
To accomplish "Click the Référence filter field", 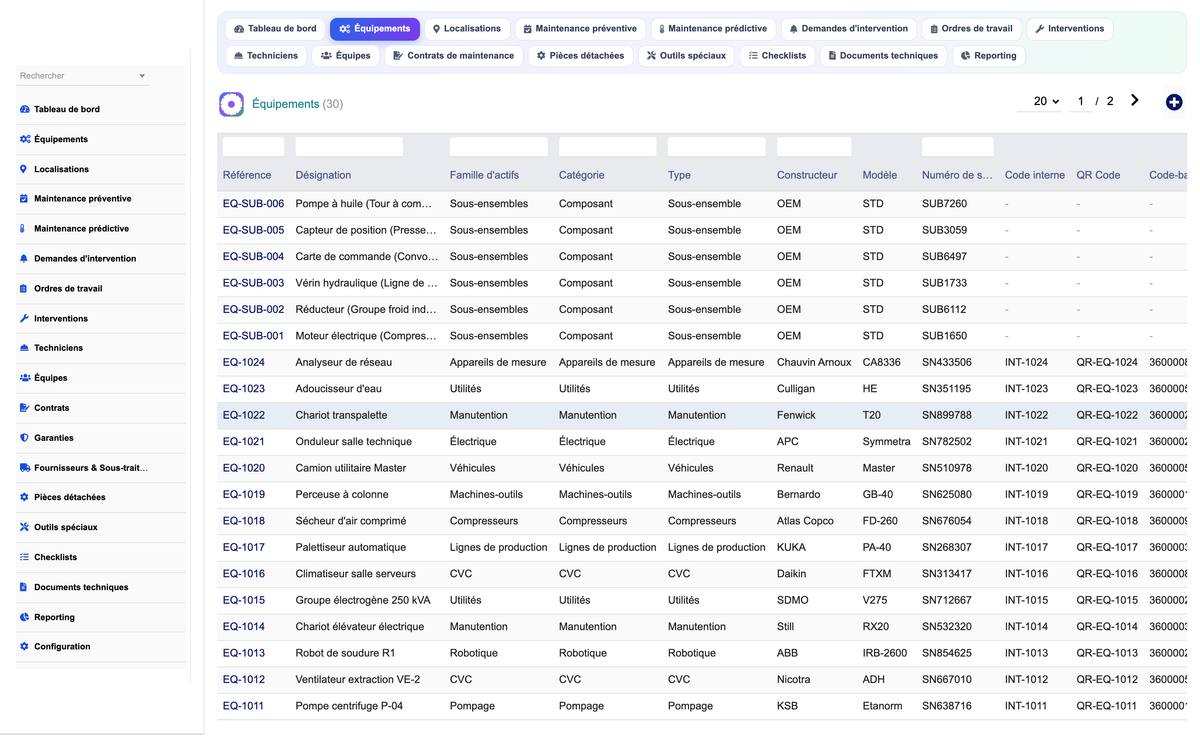I will 254,147.
